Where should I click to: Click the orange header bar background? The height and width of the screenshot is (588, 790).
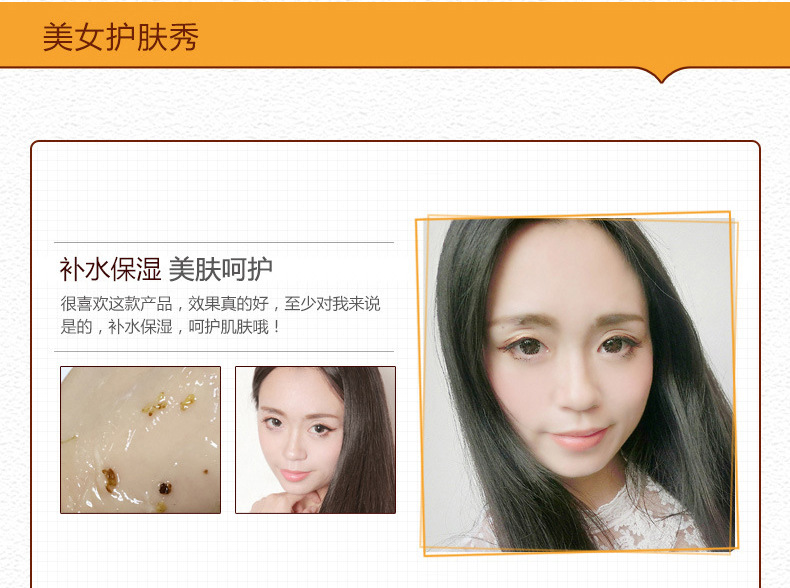(x=453, y=35)
